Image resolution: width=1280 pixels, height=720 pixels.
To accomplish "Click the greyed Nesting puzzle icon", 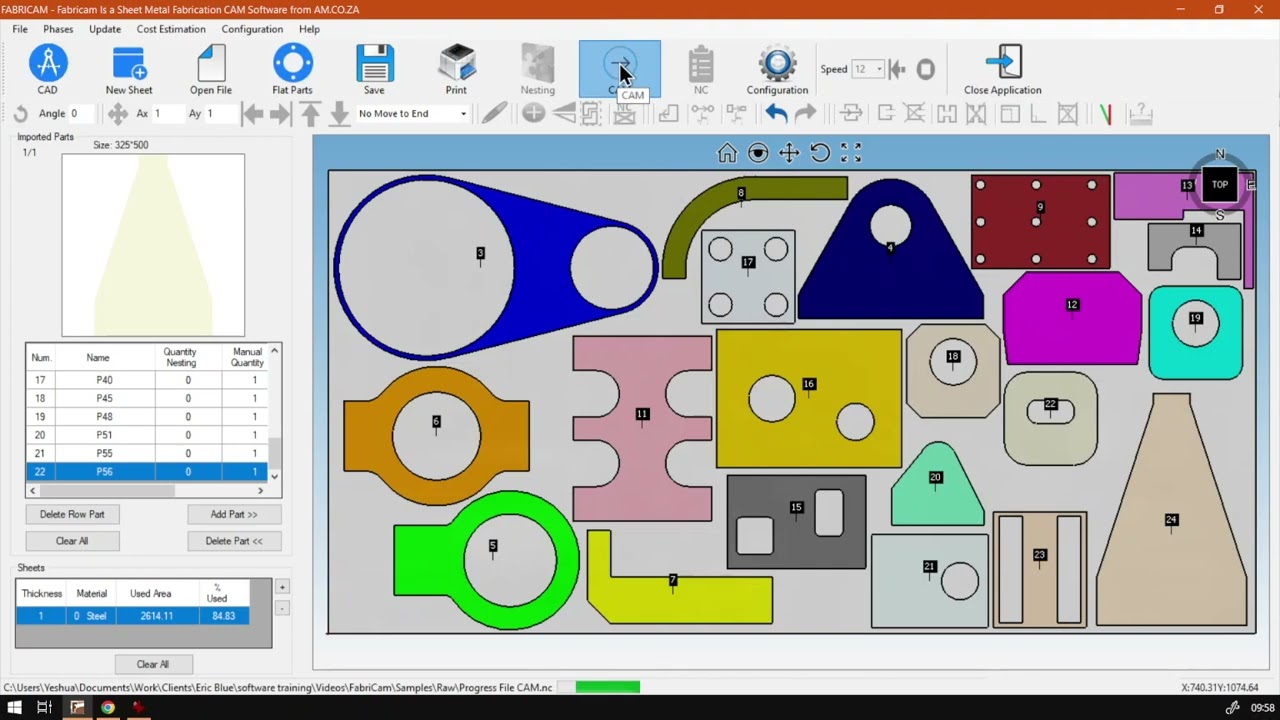I will pyautogui.click(x=537, y=70).
